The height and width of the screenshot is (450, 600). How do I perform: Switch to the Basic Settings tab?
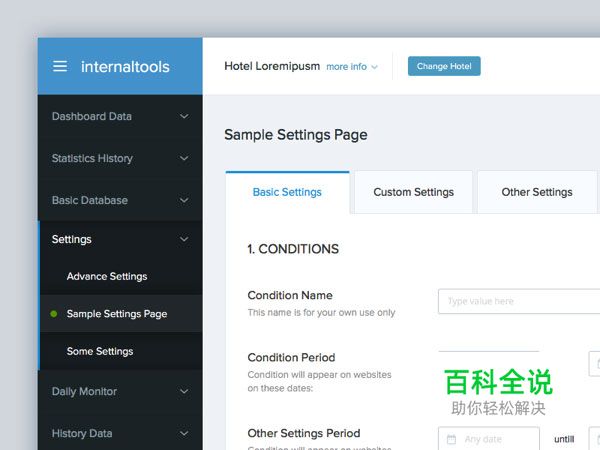(x=287, y=192)
